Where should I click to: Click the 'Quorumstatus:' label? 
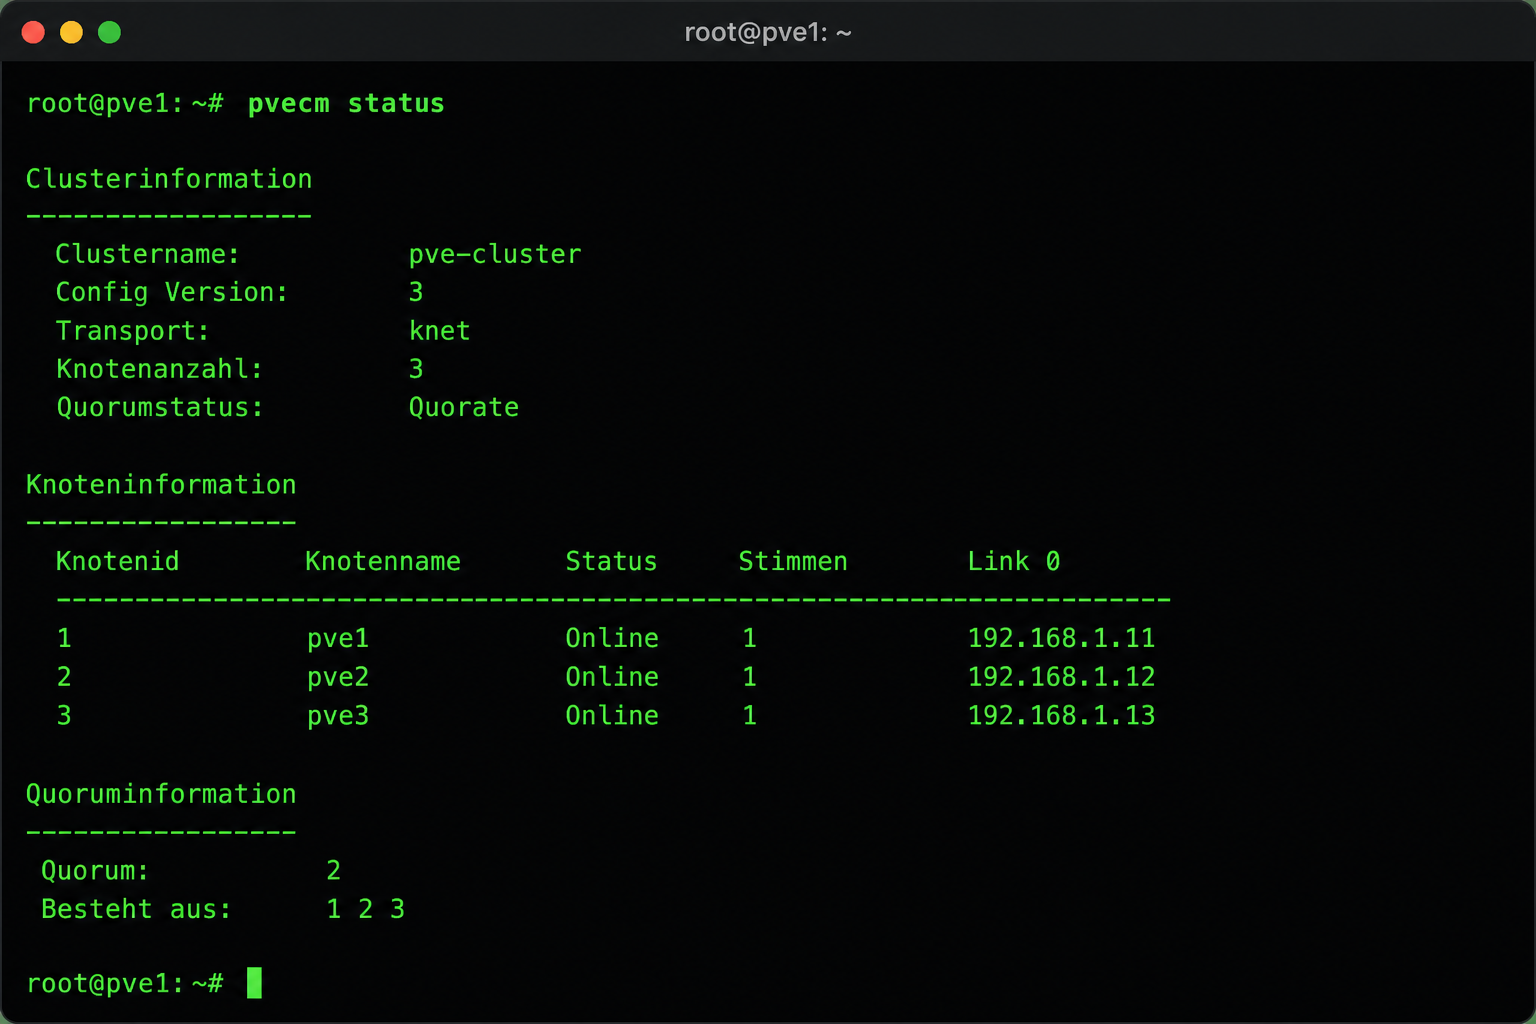pyautogui.click(x=160, y=408)
